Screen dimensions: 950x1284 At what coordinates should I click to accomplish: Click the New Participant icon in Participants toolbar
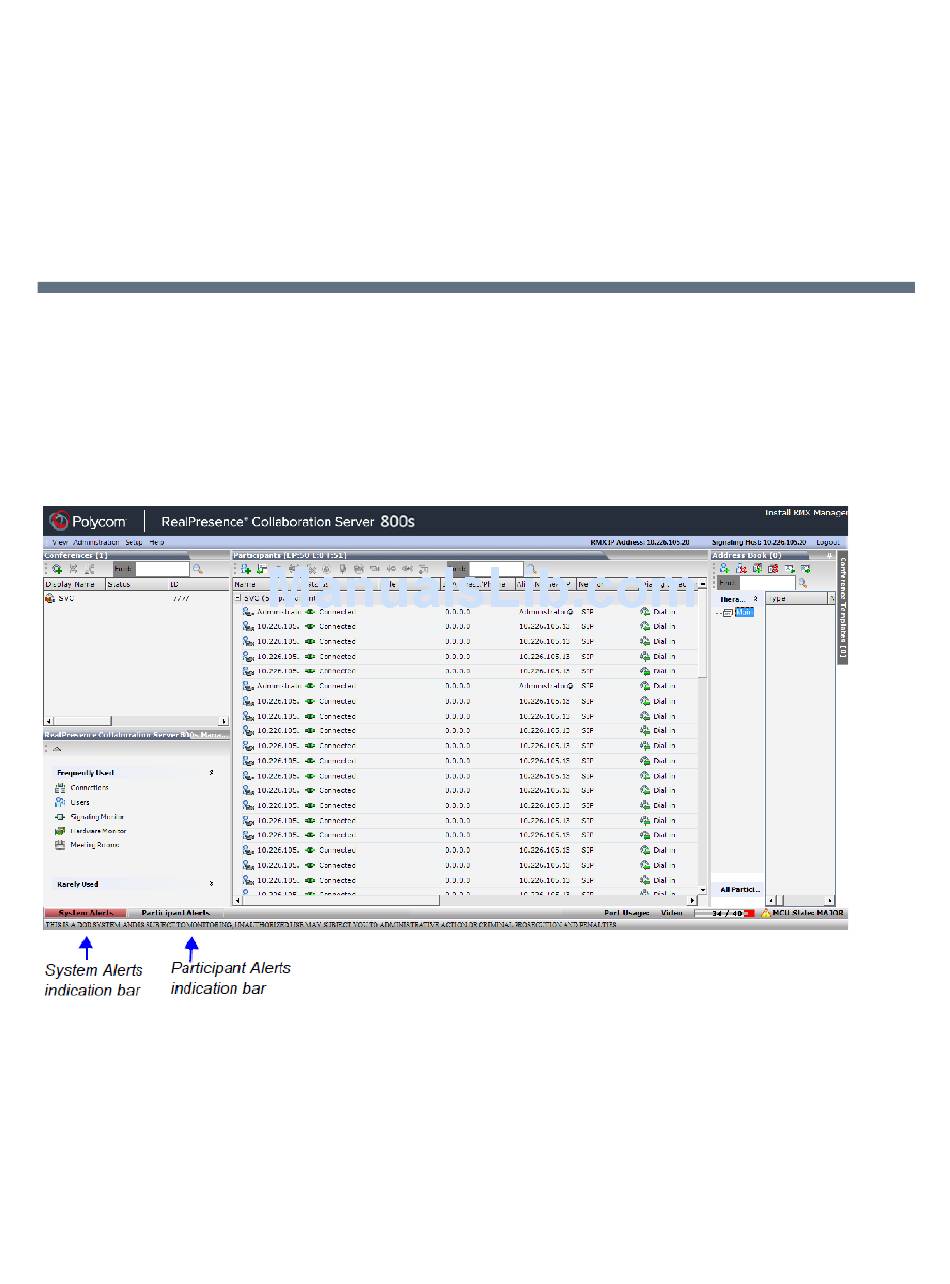pos(246,569)
